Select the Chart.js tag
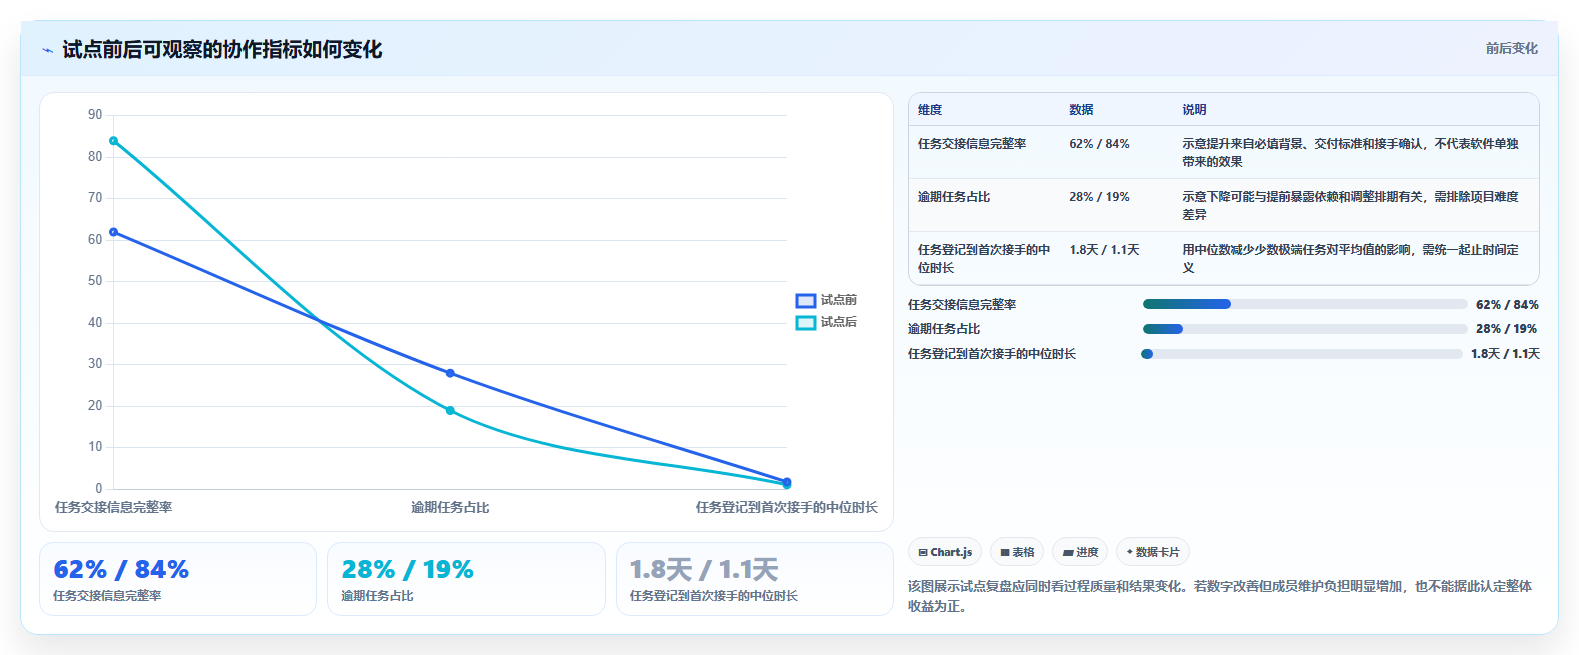 pyautogui.click(x=945, y=552)
